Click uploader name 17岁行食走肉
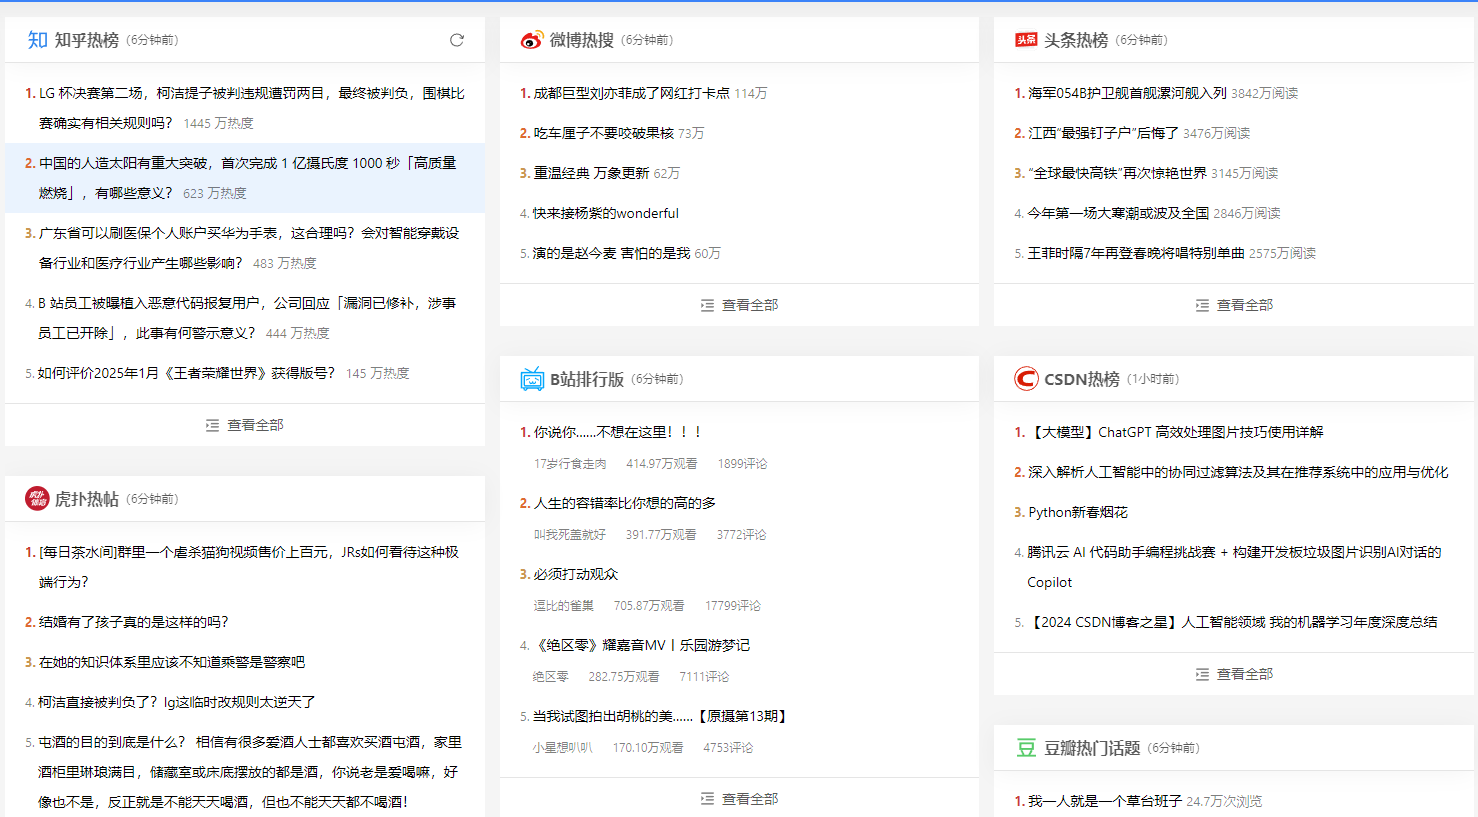Viewport: 1478px width, 817px height. (x=570, y=464)
